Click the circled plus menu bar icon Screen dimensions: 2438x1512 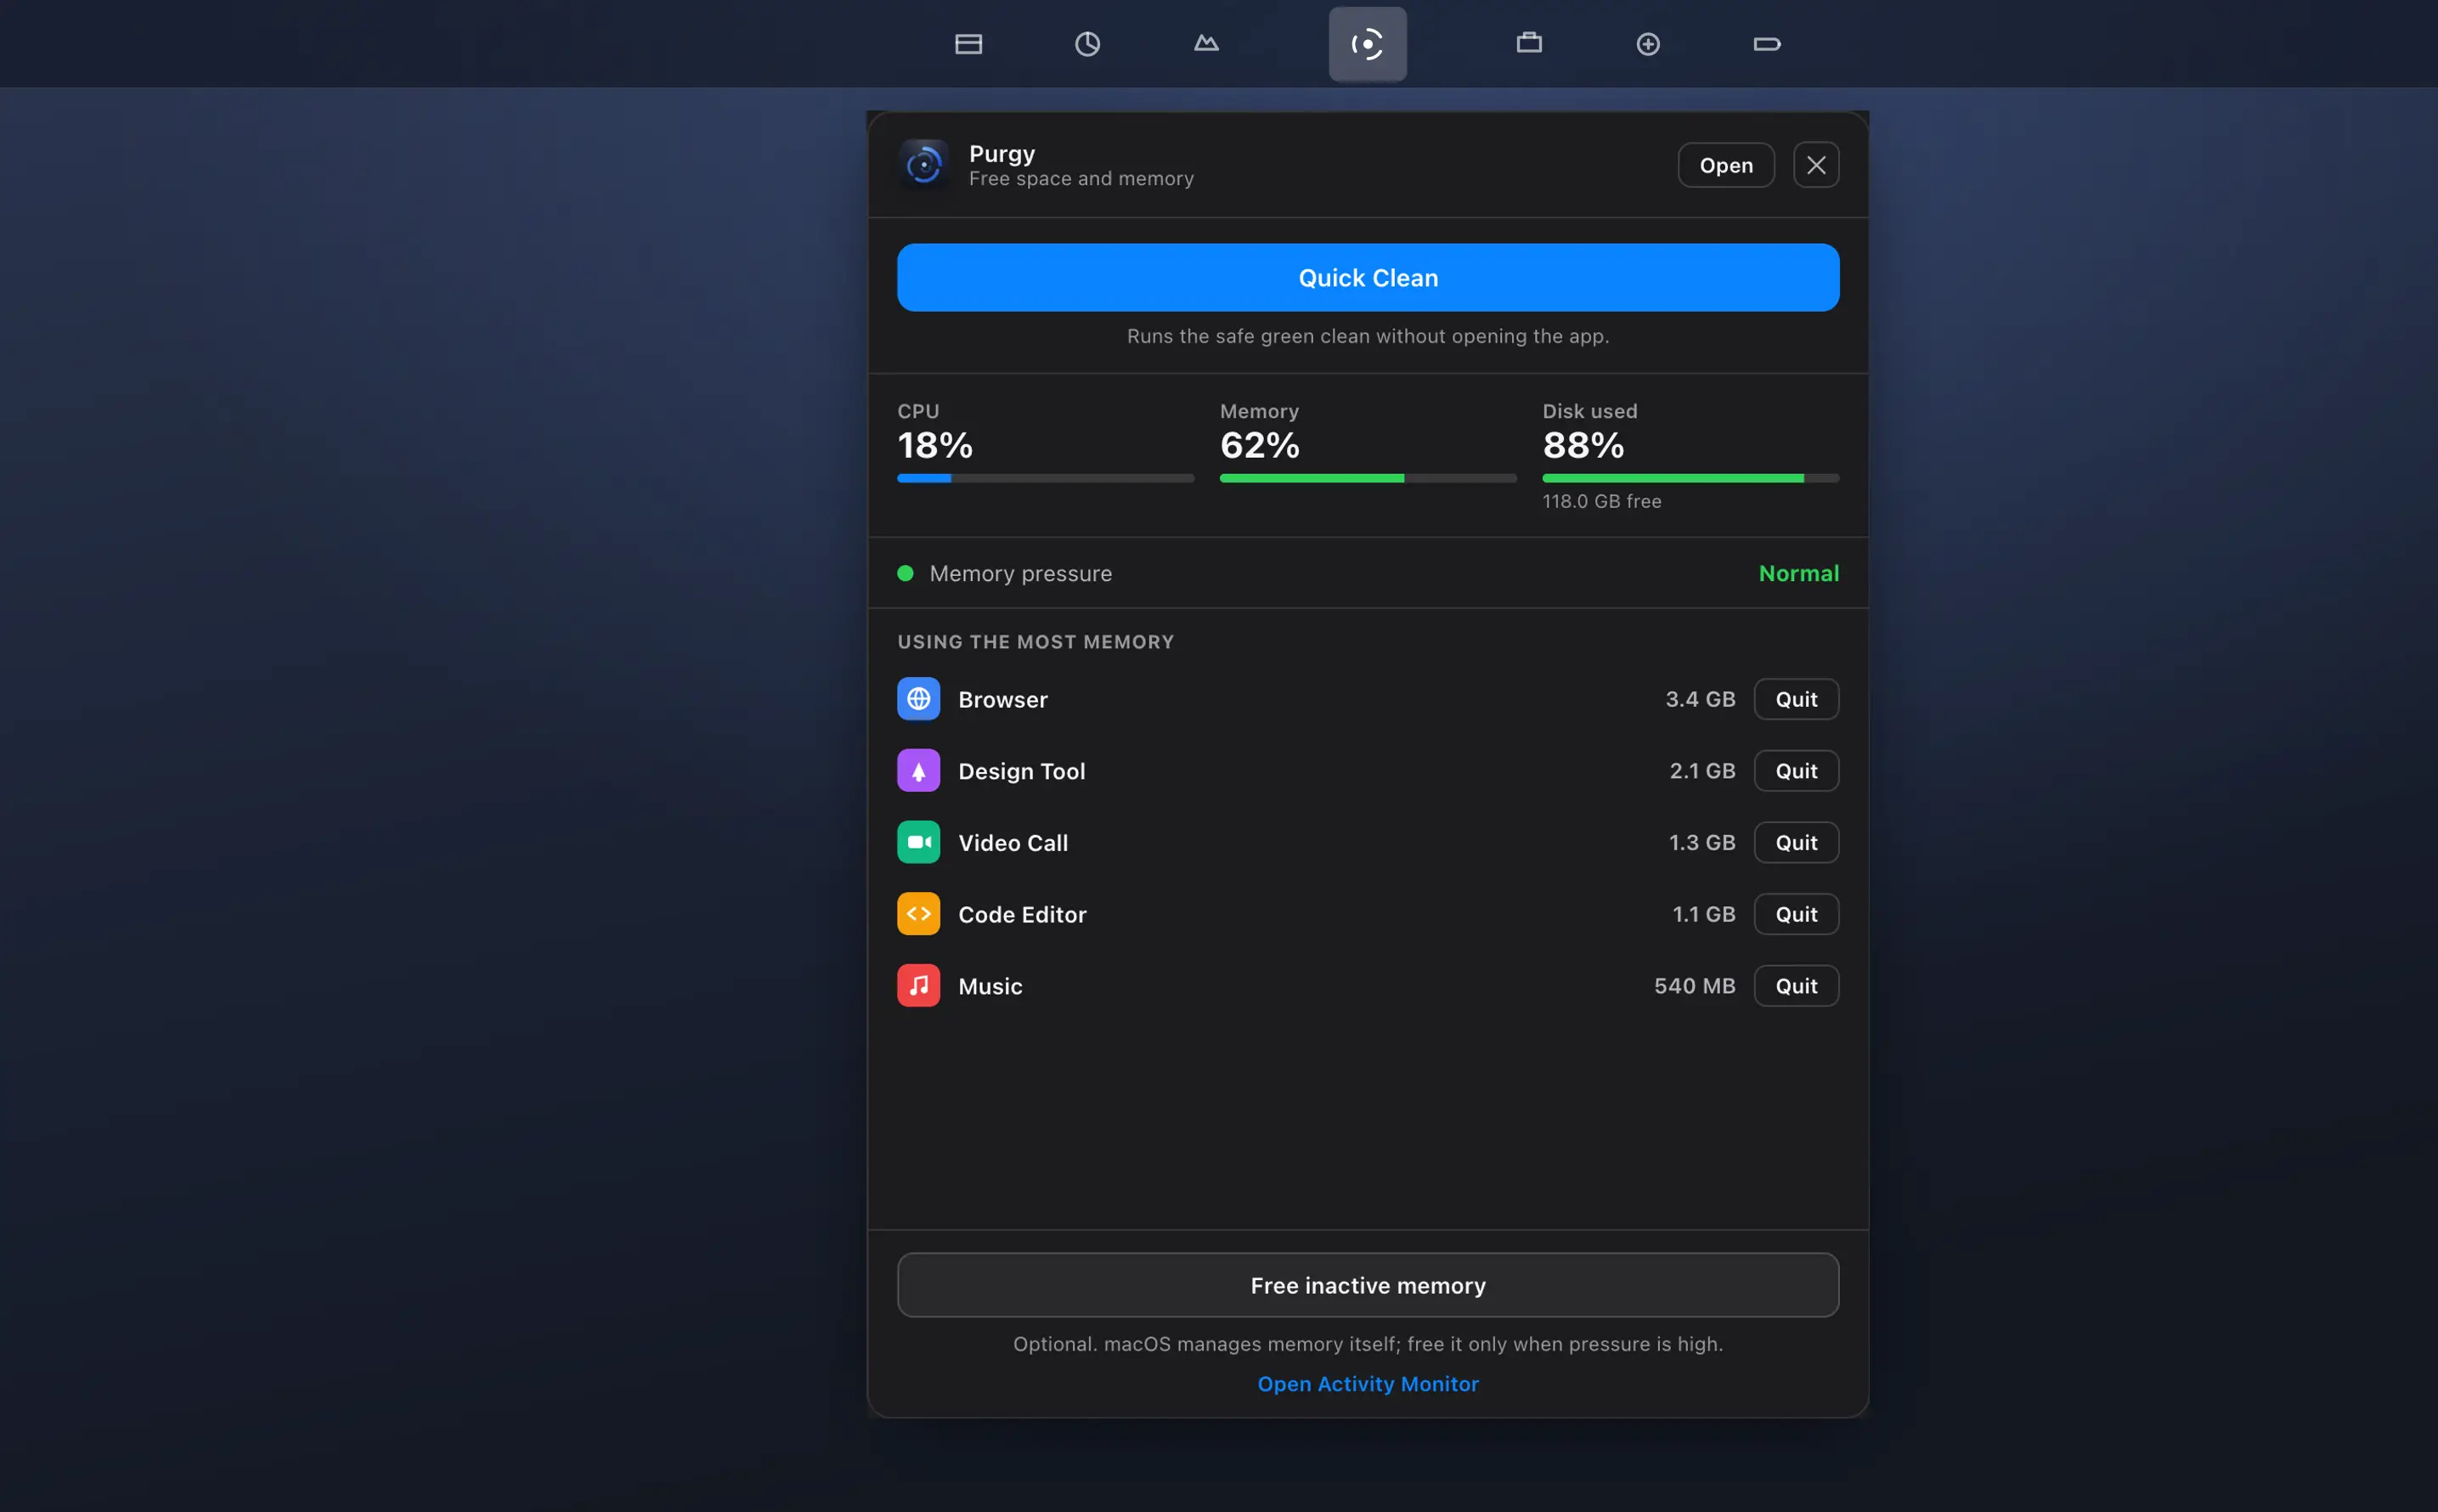coord(1648,44)
